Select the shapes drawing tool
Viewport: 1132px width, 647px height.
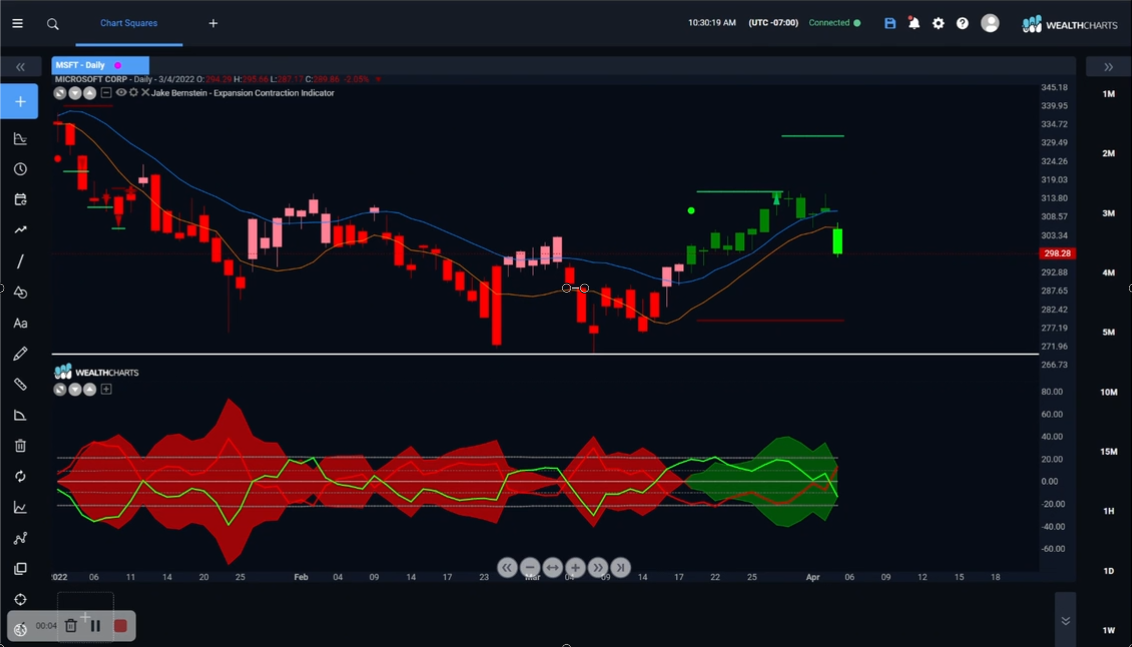point(20,292)
